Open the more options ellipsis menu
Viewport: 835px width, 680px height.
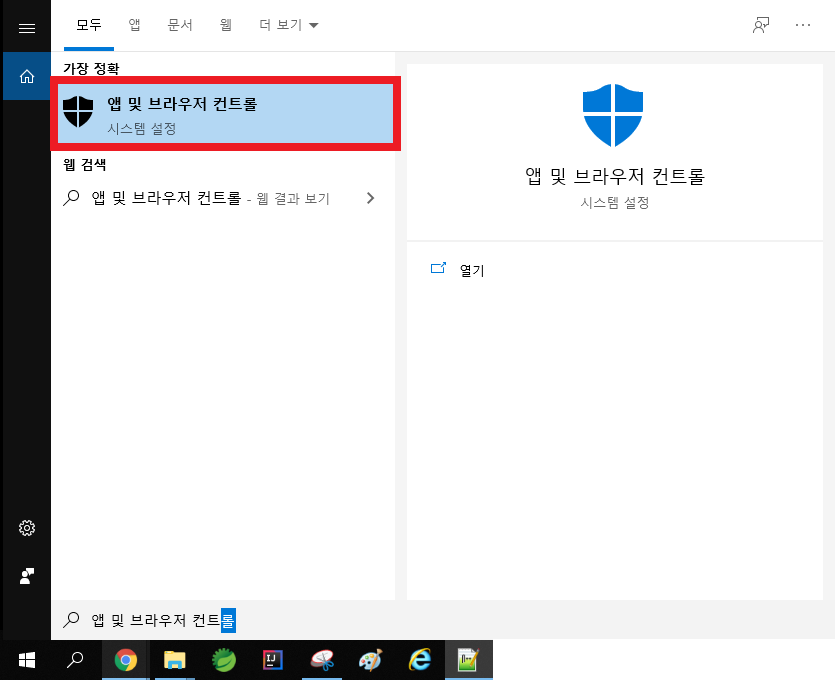tap(803, 25)
